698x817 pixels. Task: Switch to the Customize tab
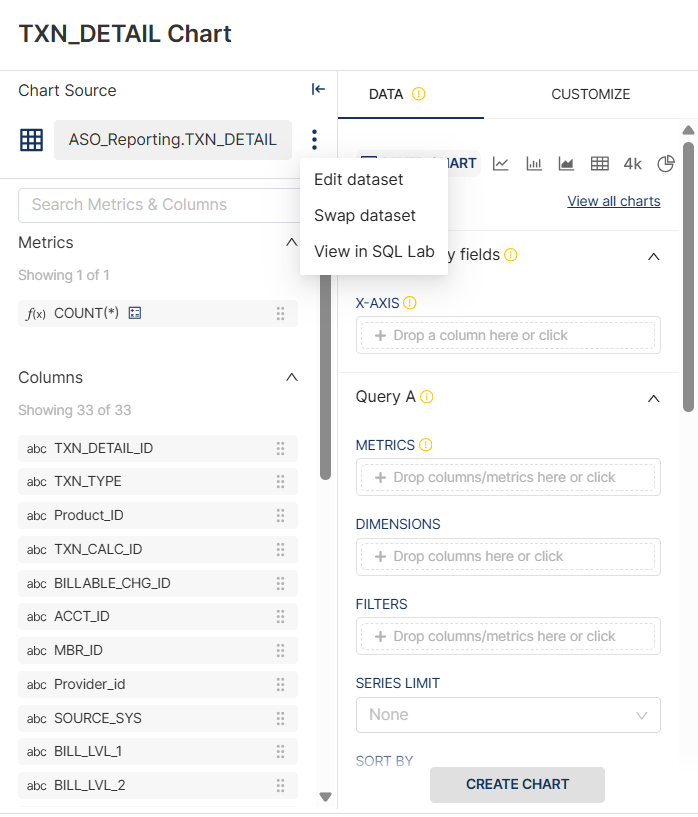590,94
